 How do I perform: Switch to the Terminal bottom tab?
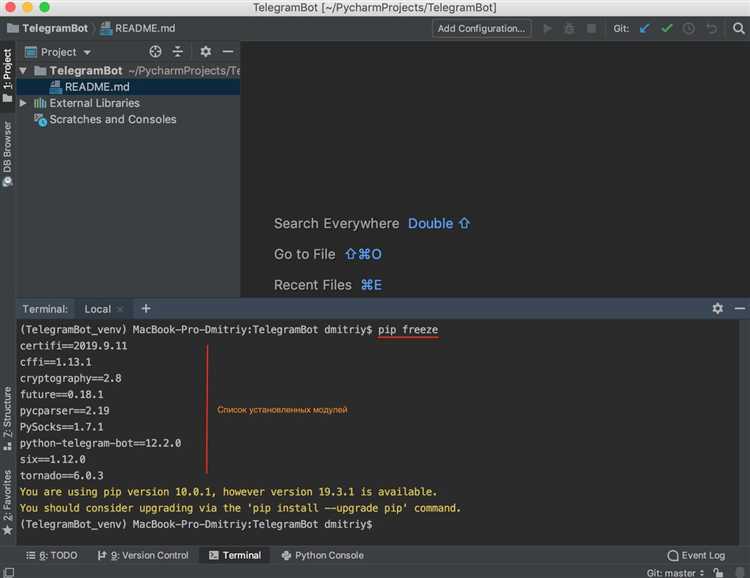(235, 556)
